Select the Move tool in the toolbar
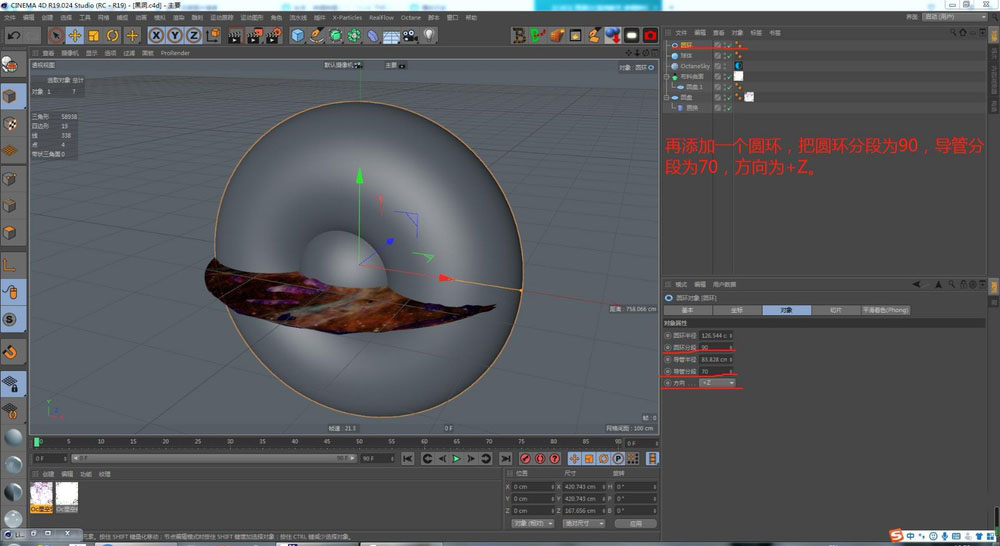This screenshot has height=546, width=1000. coord(74,36)
